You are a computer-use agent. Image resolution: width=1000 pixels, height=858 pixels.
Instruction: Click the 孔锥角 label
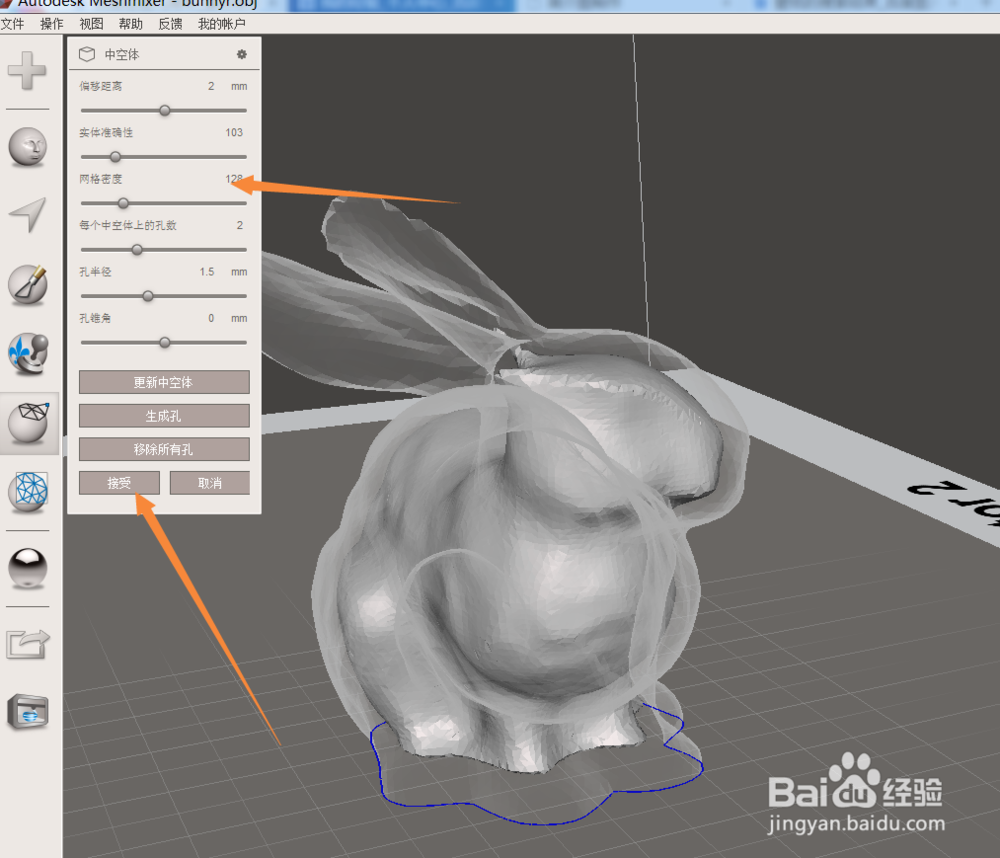pos(95,318)
